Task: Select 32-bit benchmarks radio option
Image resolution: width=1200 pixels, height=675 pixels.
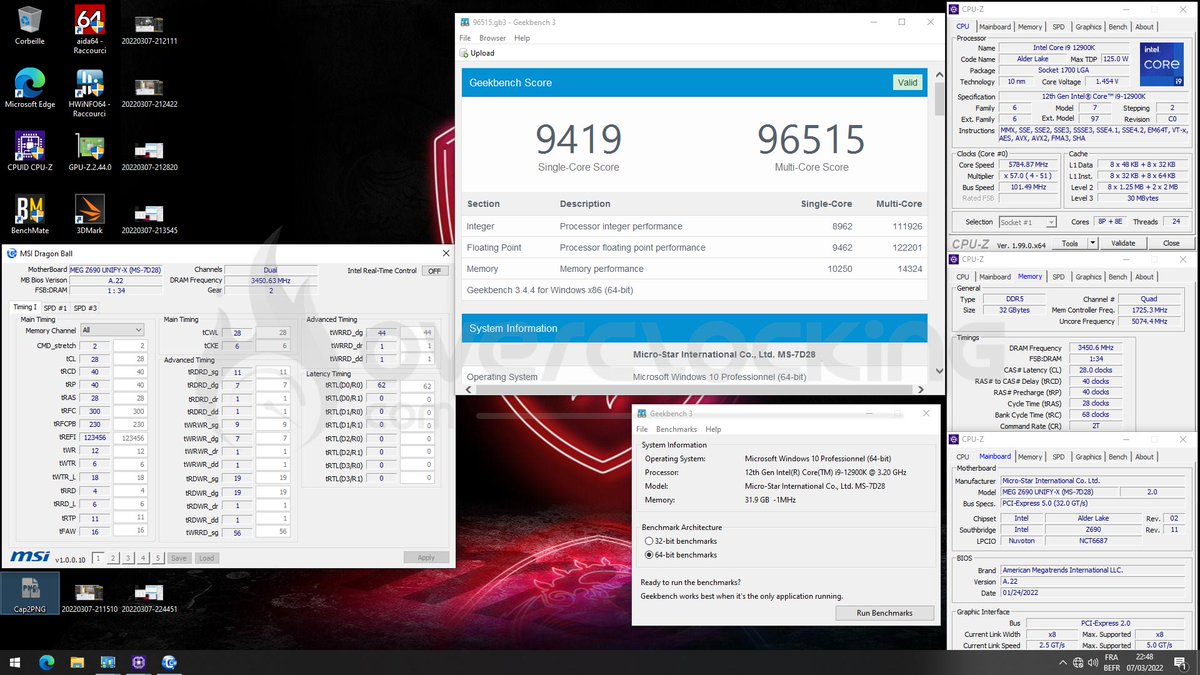Action: click(x=650, y=541)
